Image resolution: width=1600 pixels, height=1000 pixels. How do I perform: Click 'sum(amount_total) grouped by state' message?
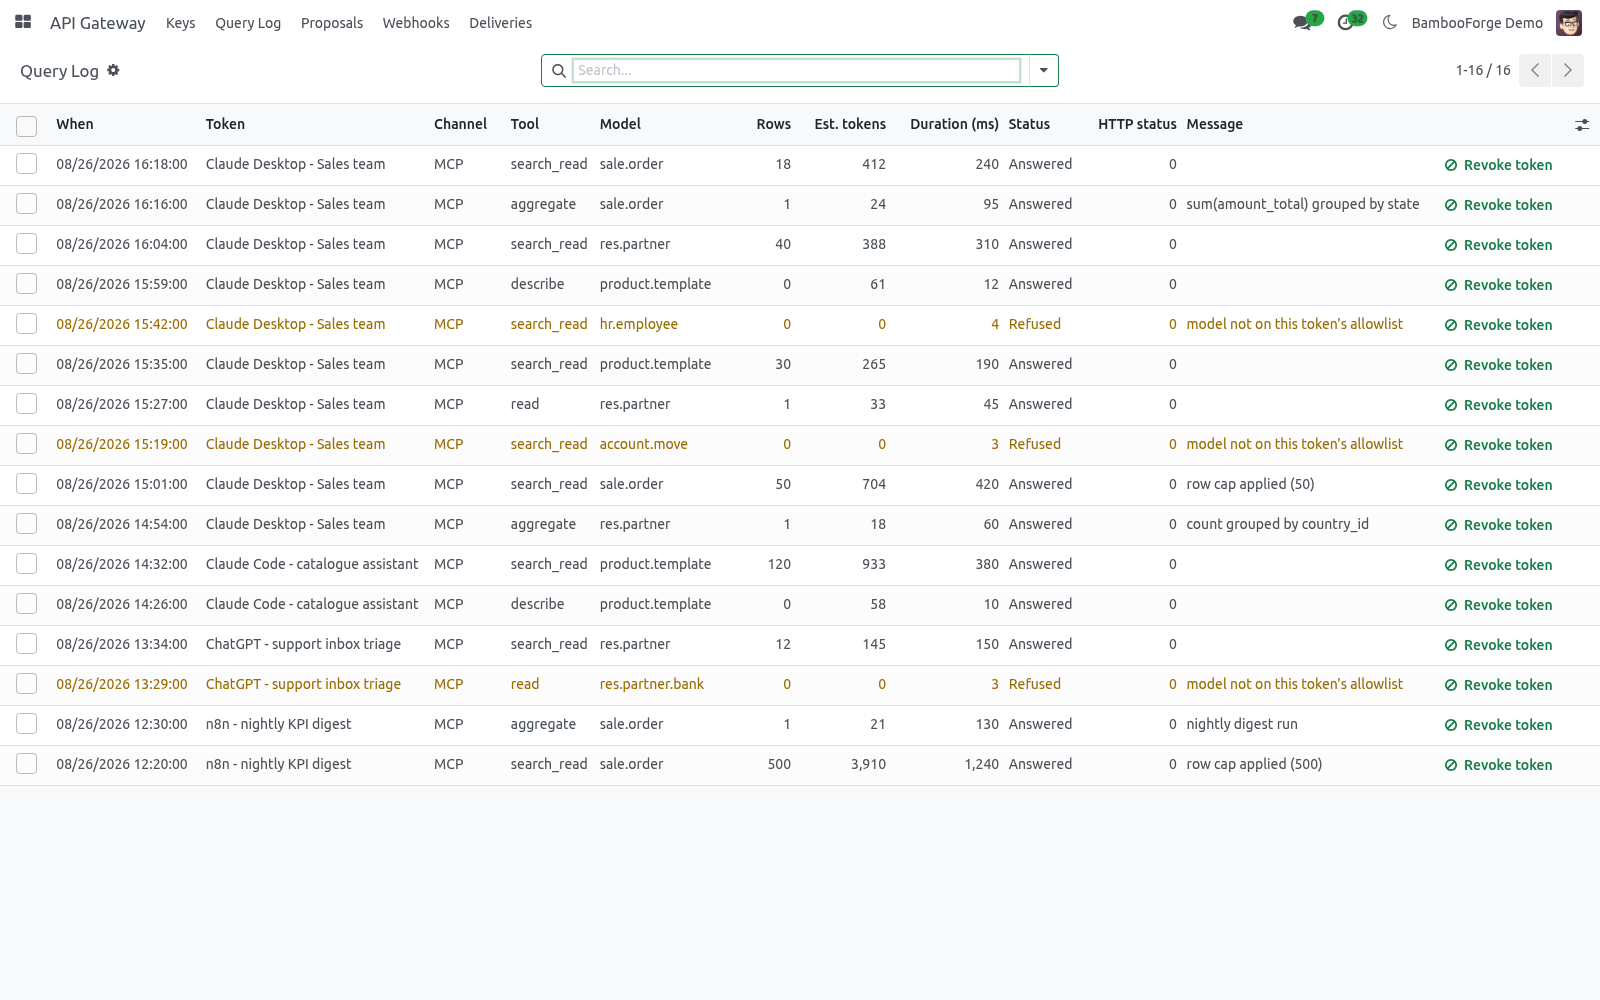click(x=1302, y=204)
